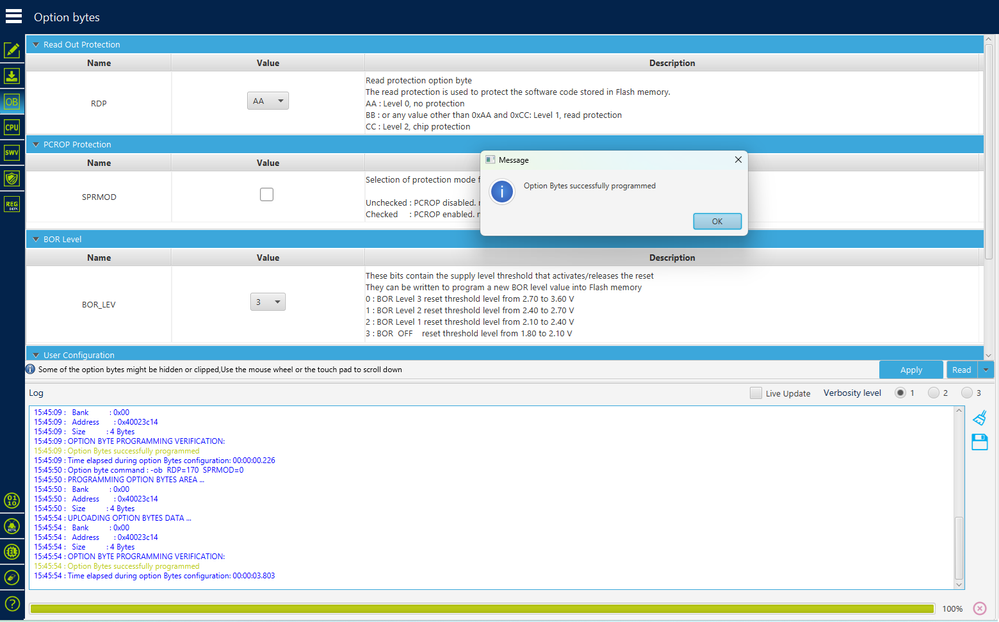Open the CPU panel icon
The width and height of the screenshot is (999, 622).
pyautogui.click(x=12, y=127)
